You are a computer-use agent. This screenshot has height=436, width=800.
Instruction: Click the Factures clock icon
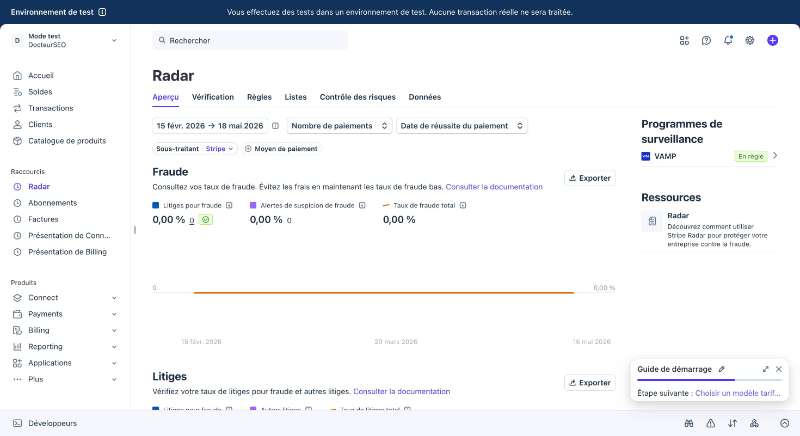pos(17,219)
